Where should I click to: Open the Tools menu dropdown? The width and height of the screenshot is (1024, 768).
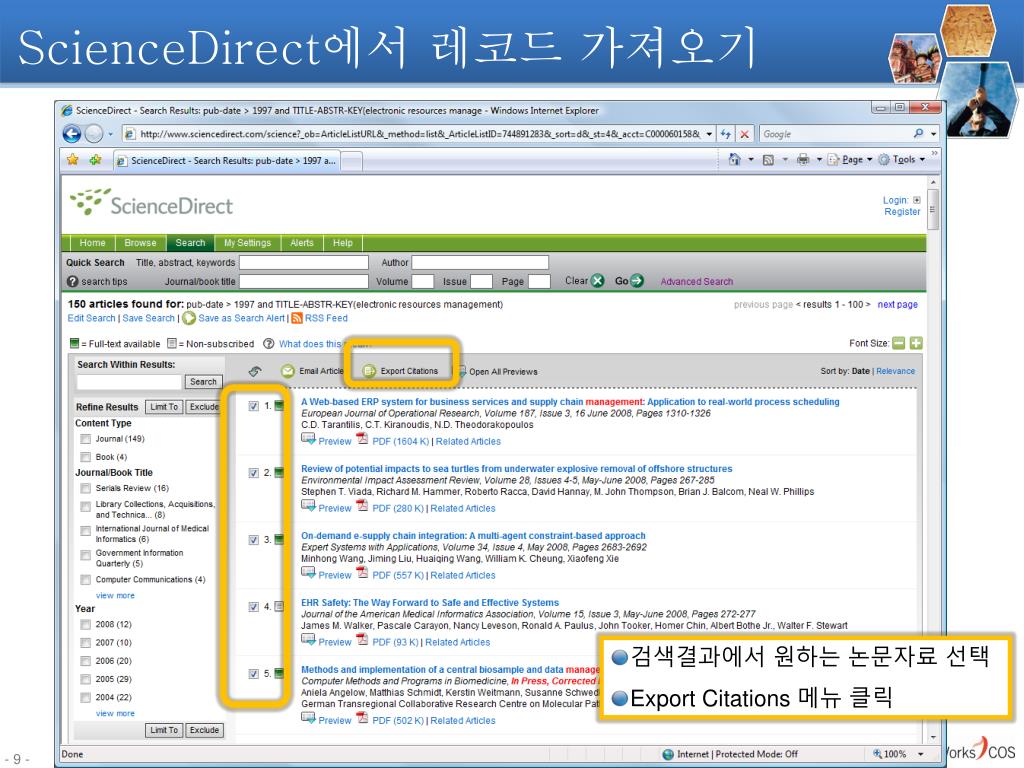pos(904,159)
